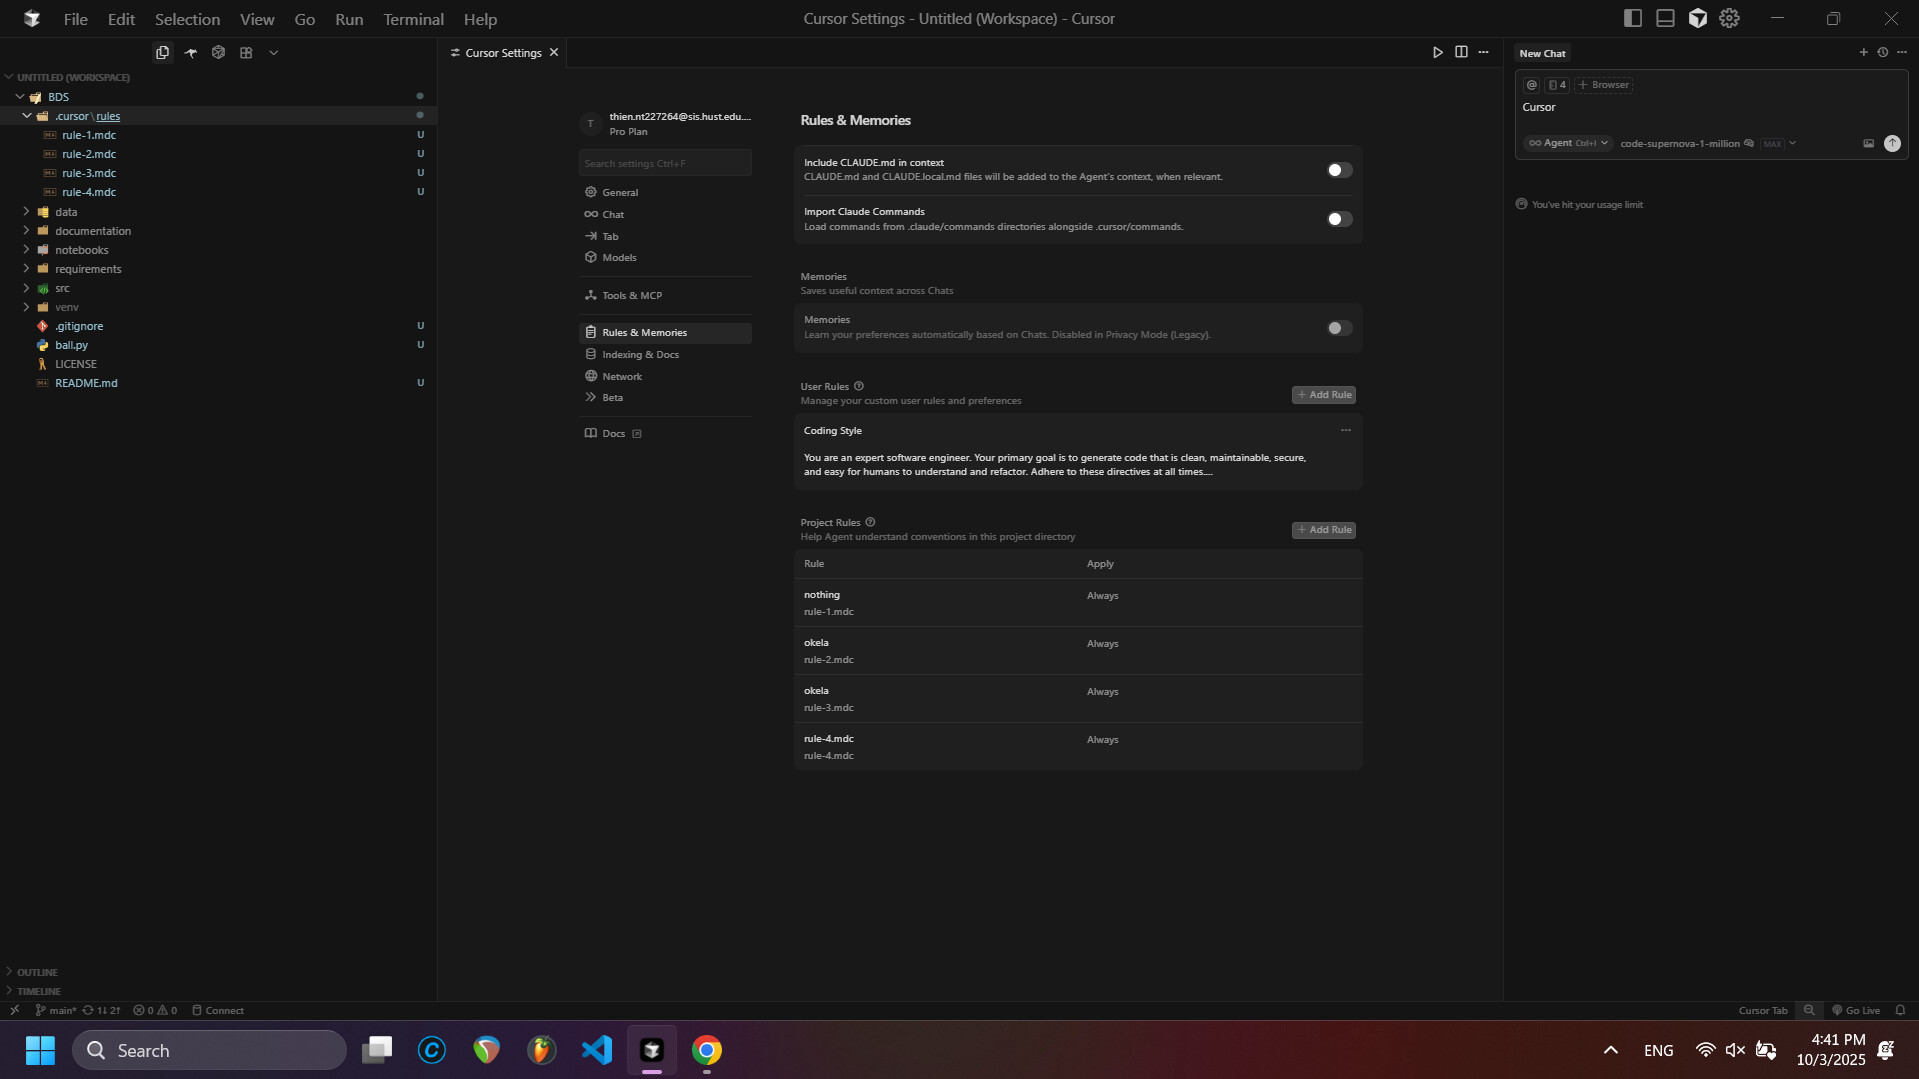Turn on Import Claude Commands toggle

[1339, 219]
